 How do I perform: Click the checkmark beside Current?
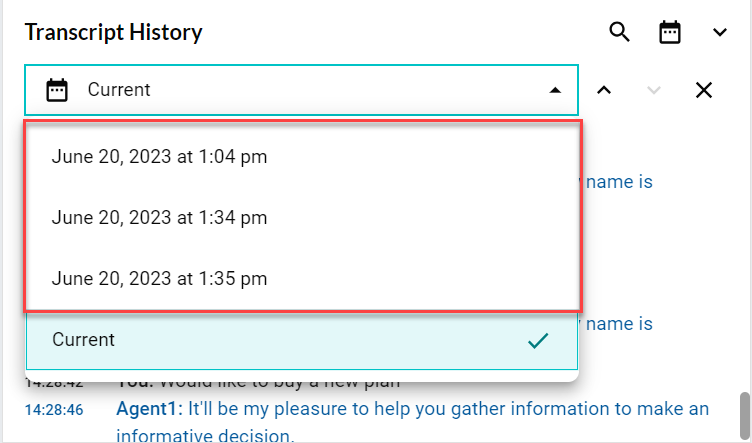click(x=539, y=341)
